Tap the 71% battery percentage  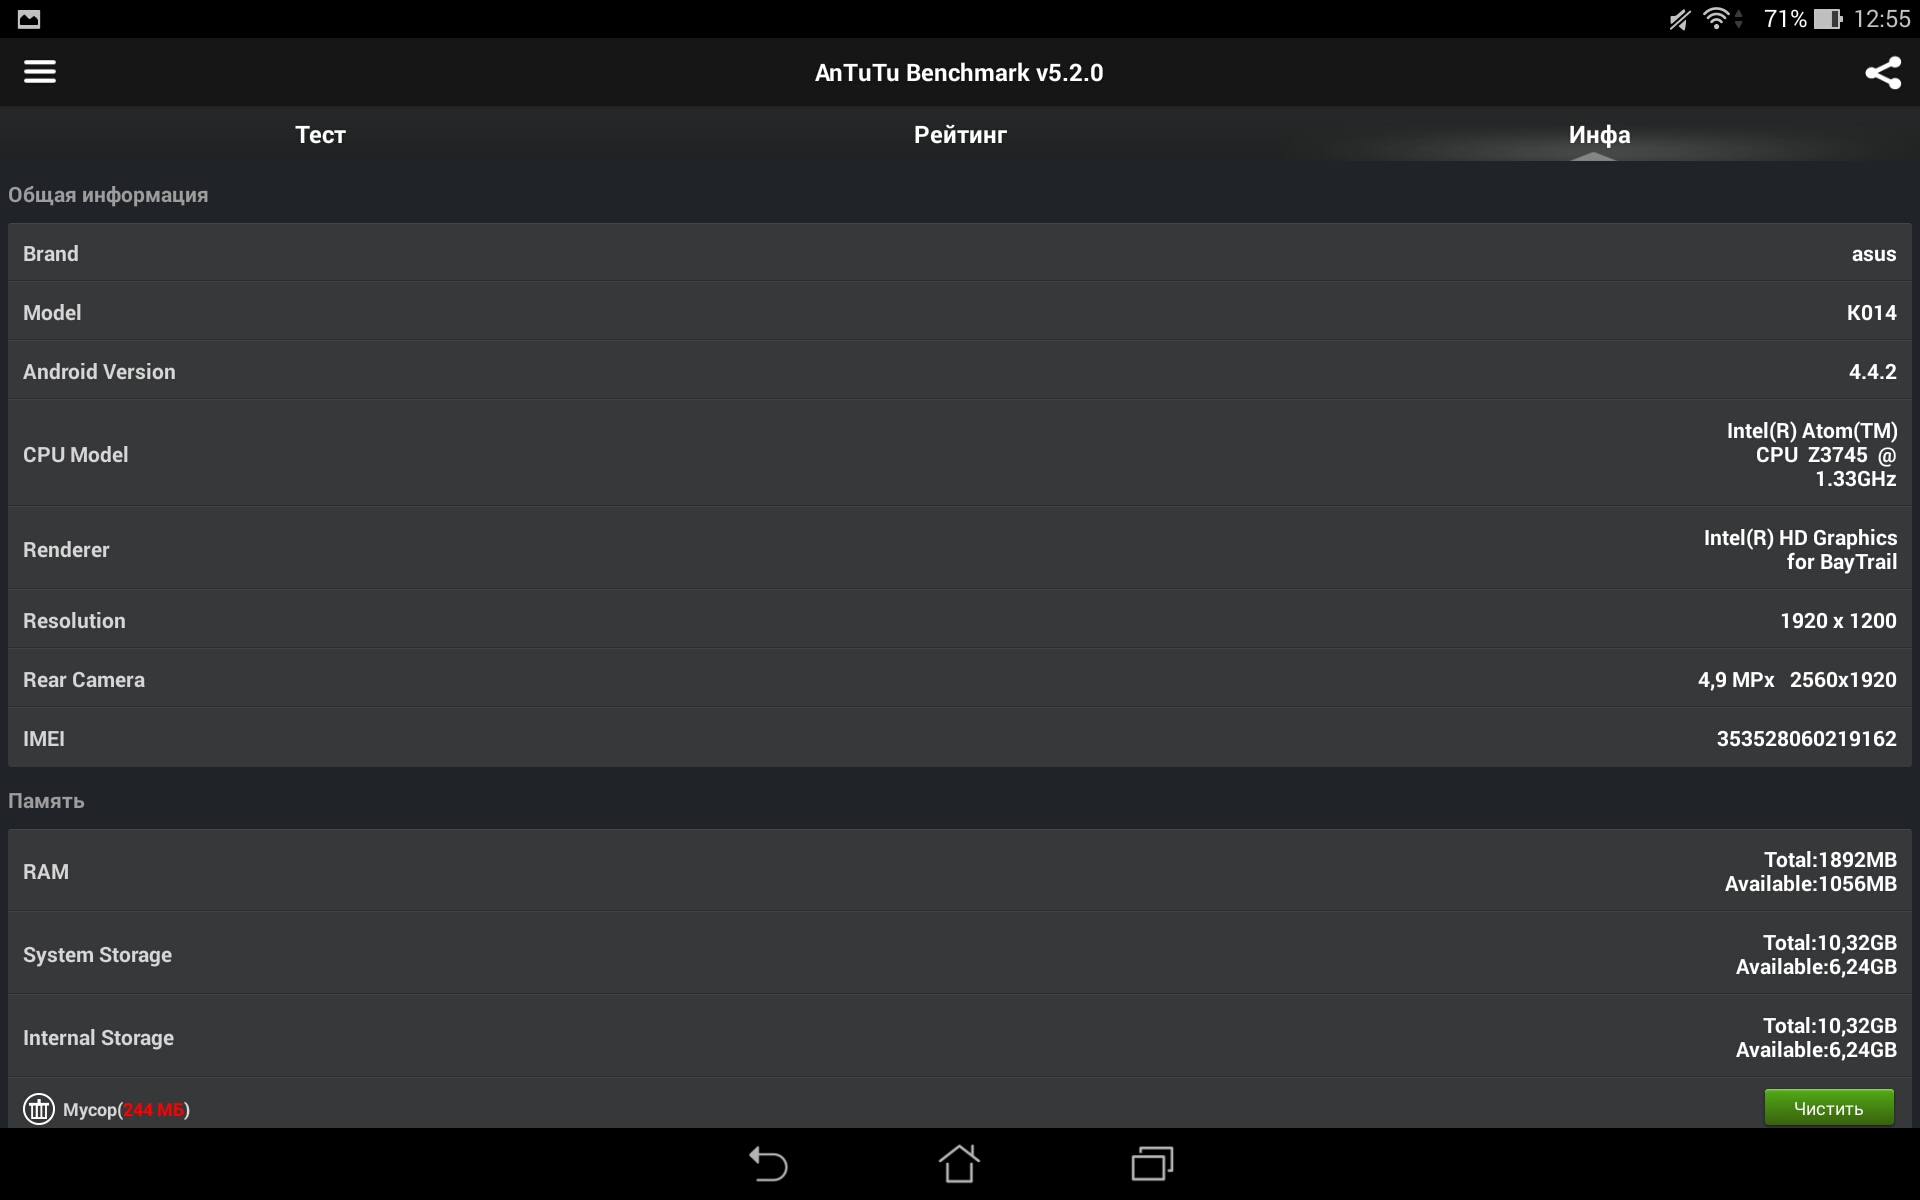1785,19
